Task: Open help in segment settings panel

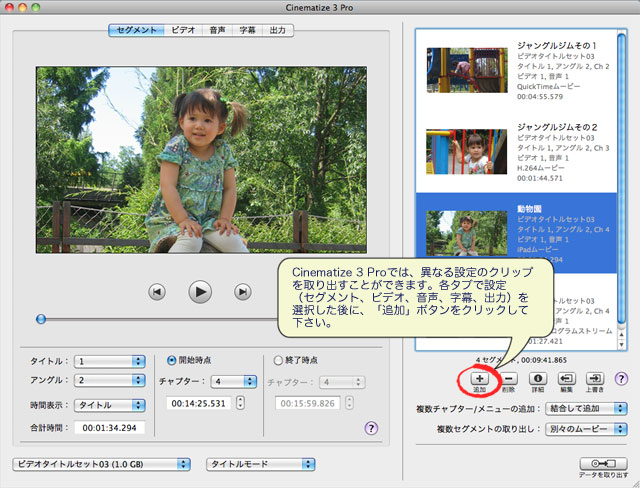Action: 371,428
